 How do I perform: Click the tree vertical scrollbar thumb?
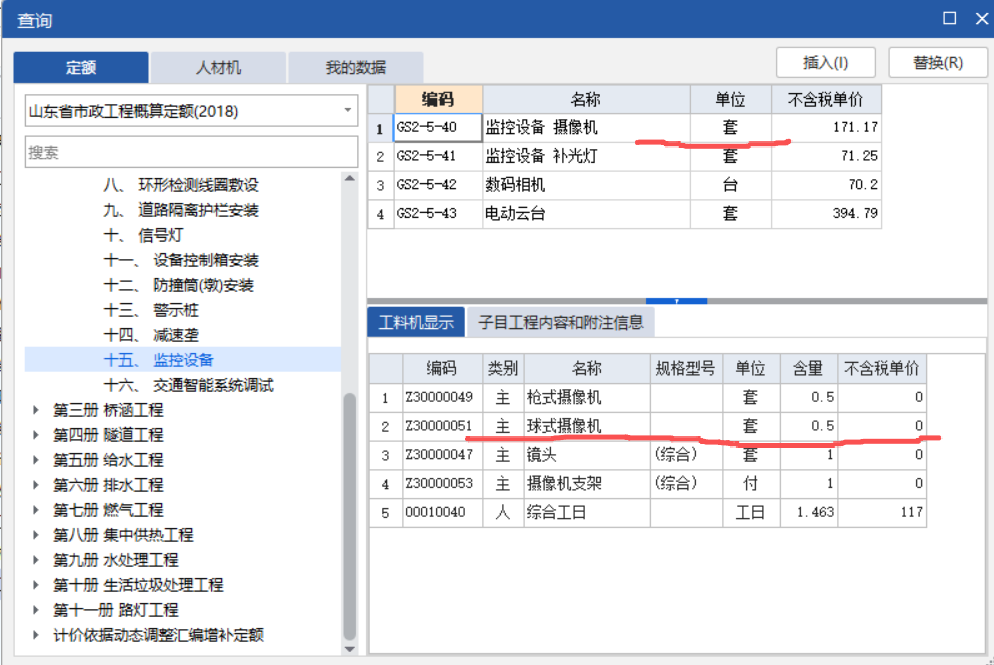pos(349,517)
